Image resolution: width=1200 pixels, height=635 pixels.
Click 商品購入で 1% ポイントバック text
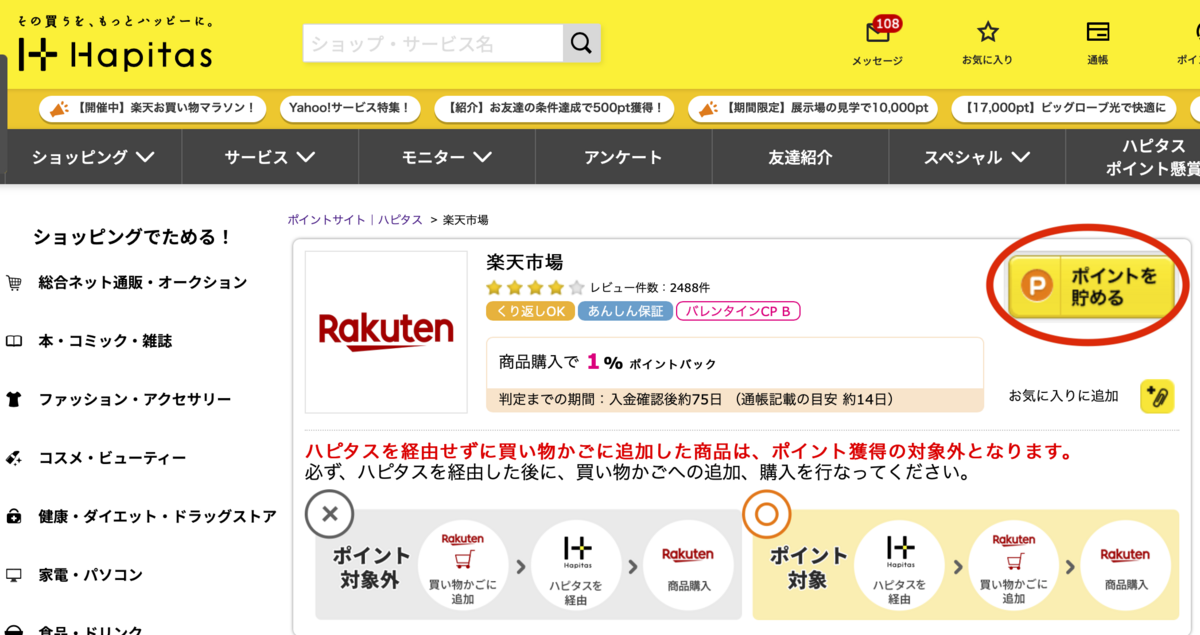click(x=608, y=362)
